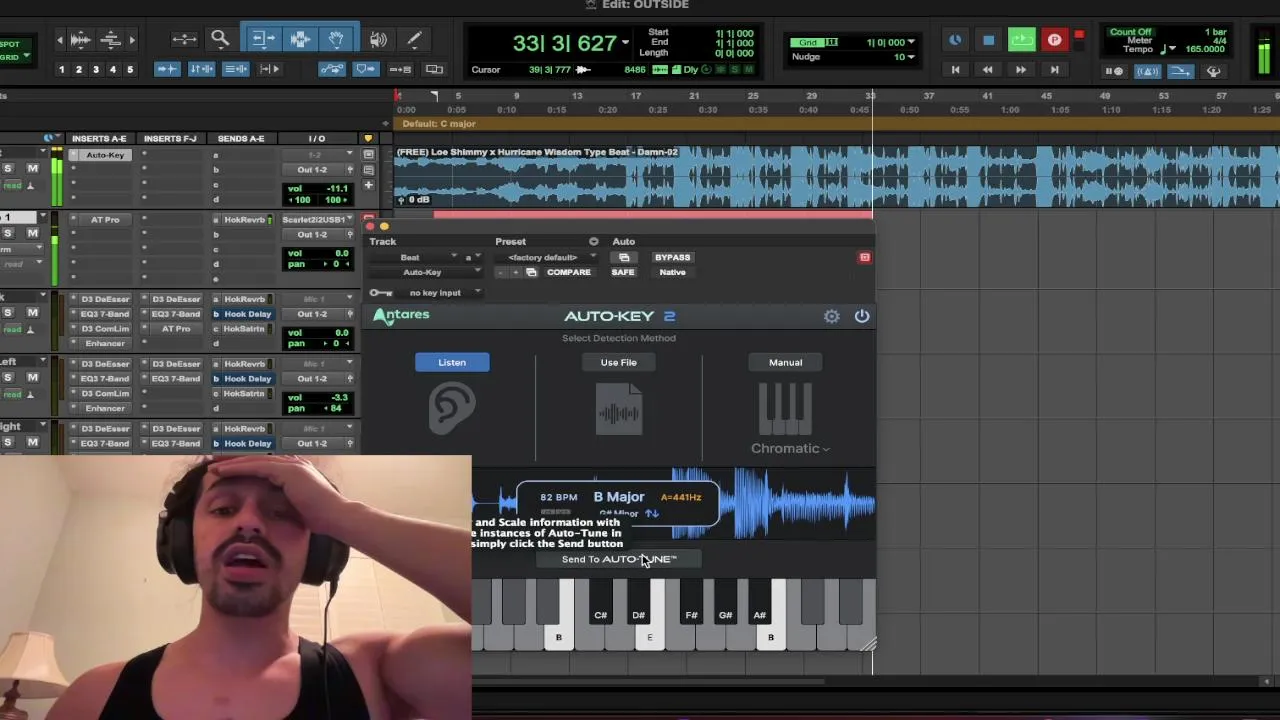This screenshot has height=720, width=1280.
Task: Click the red target button in plugin header
Action: point(865,258)
